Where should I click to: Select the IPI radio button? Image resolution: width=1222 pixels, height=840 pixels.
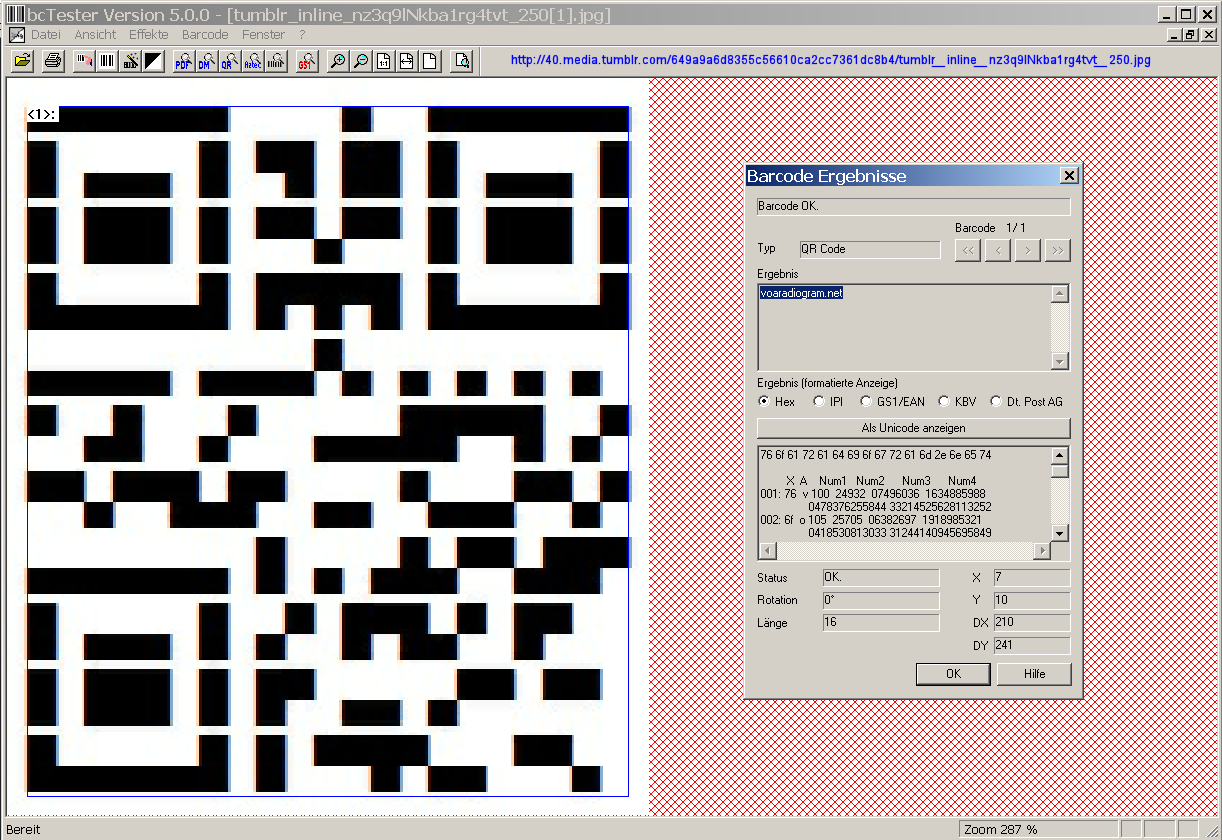pos(819,401)
